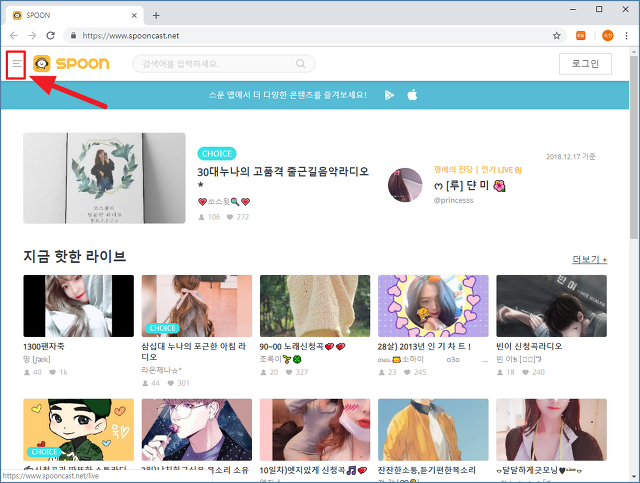Open the 잔잔한소통,듣기편한목소리 thumbnail

tap(433, 430)
